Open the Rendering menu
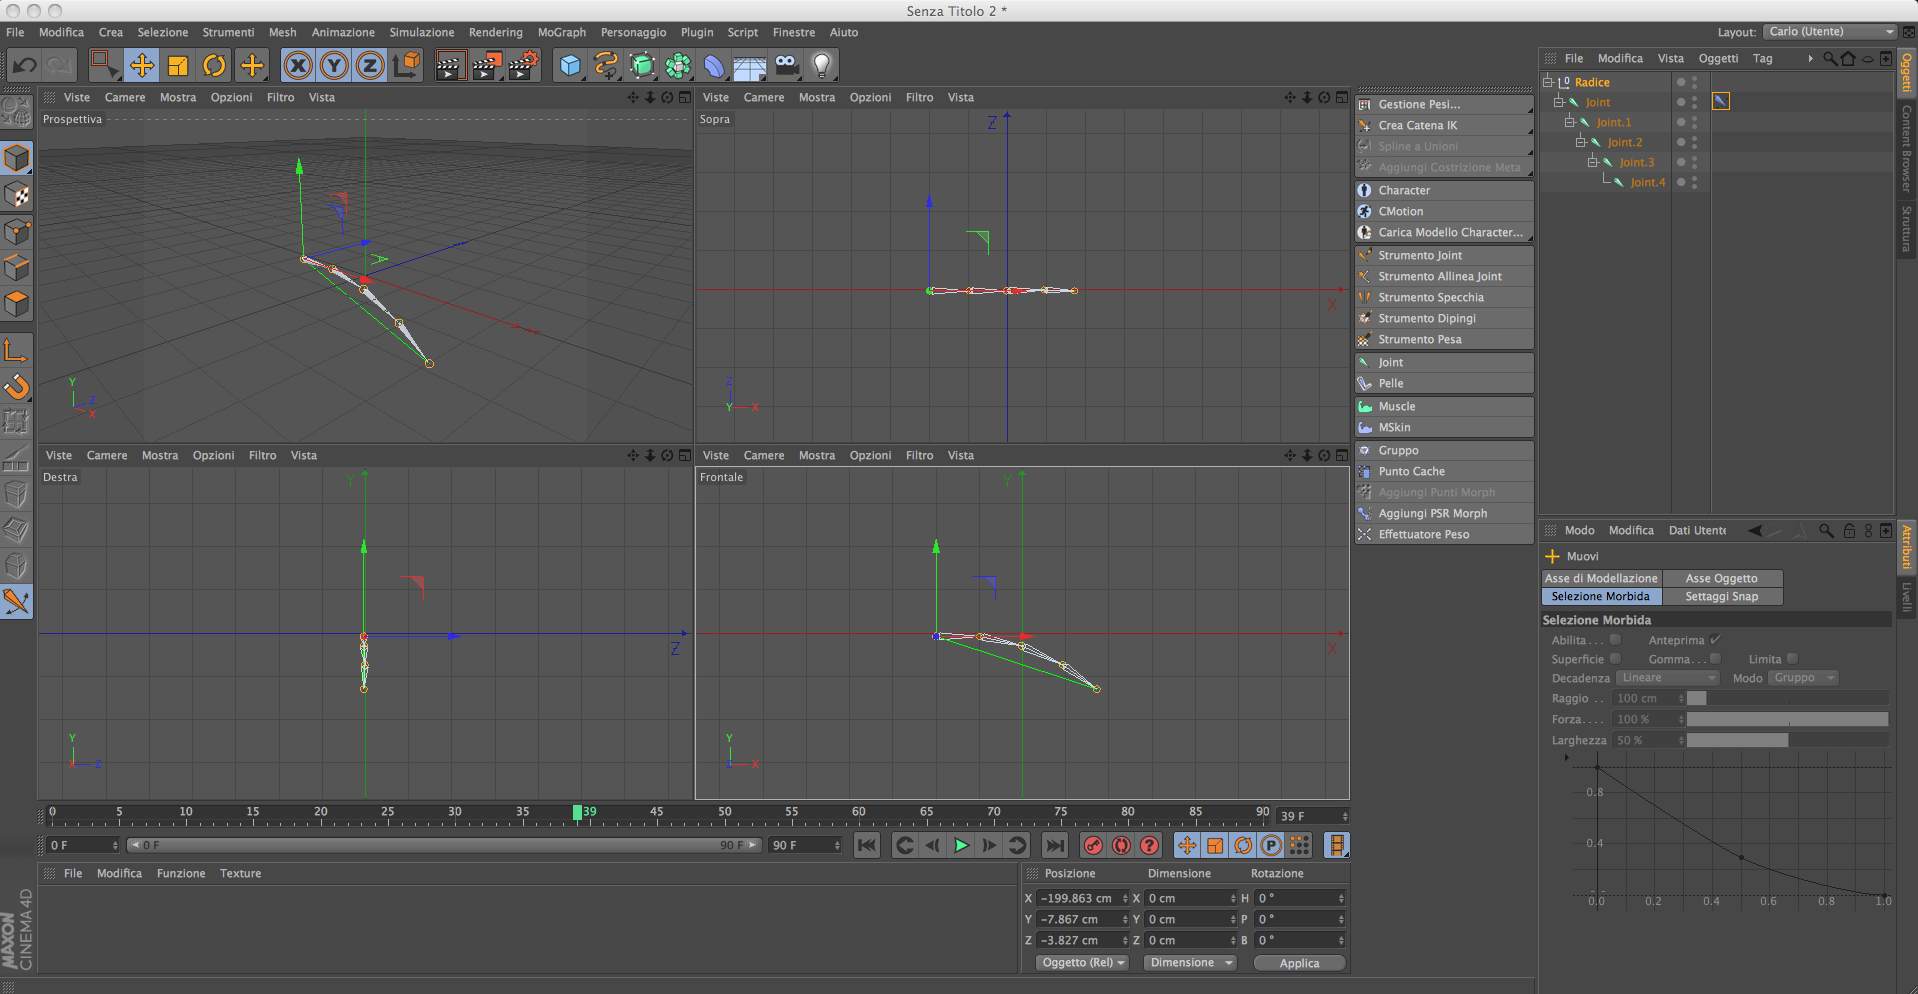The height and width of the screenshot is (994, 1918). coord(496,32)
